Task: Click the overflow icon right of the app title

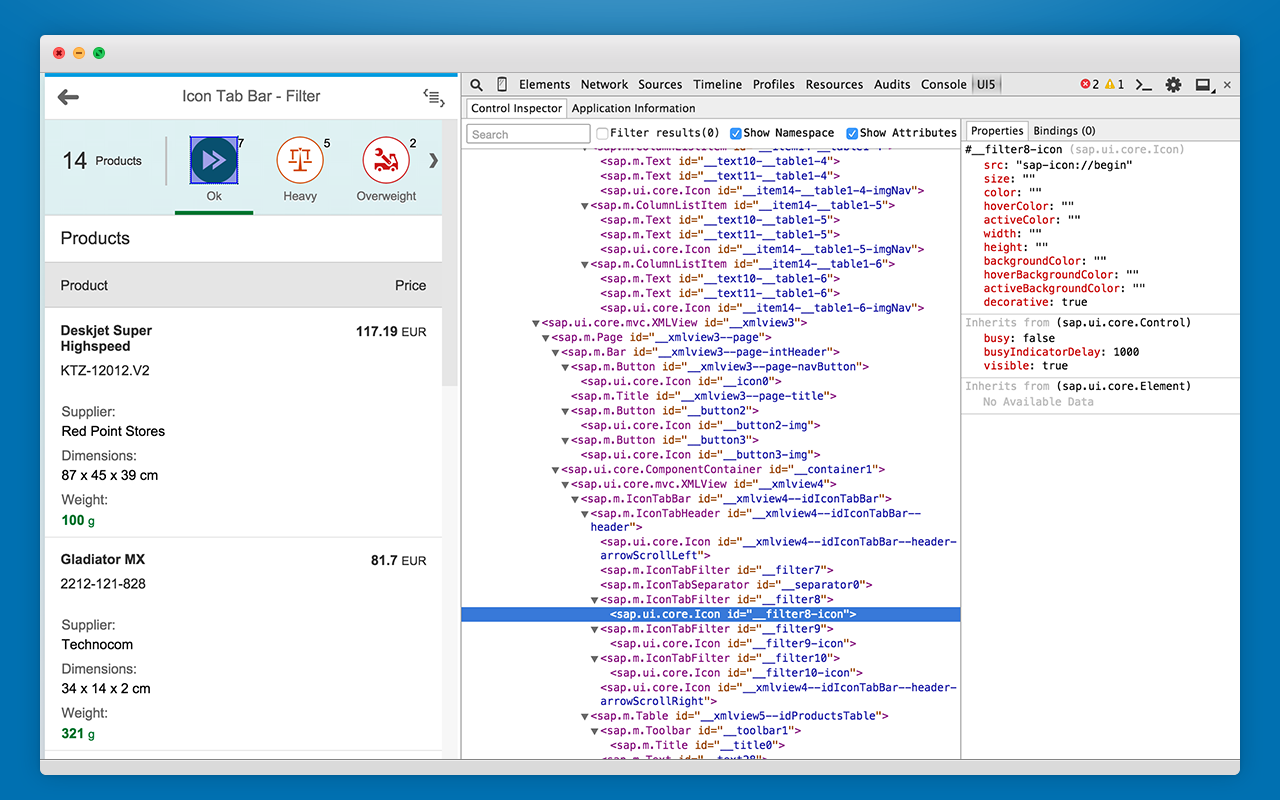Action: (433, 96)
